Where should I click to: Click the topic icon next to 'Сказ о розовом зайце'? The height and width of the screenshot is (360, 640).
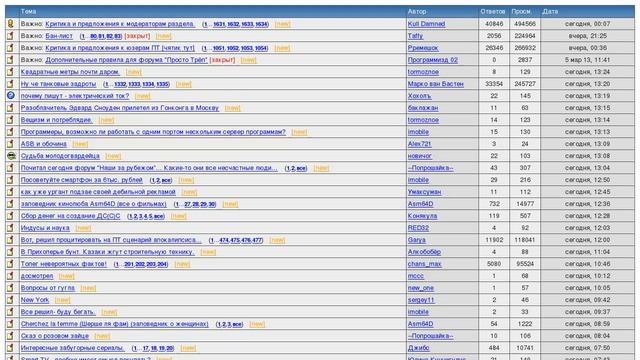point(11,336)
